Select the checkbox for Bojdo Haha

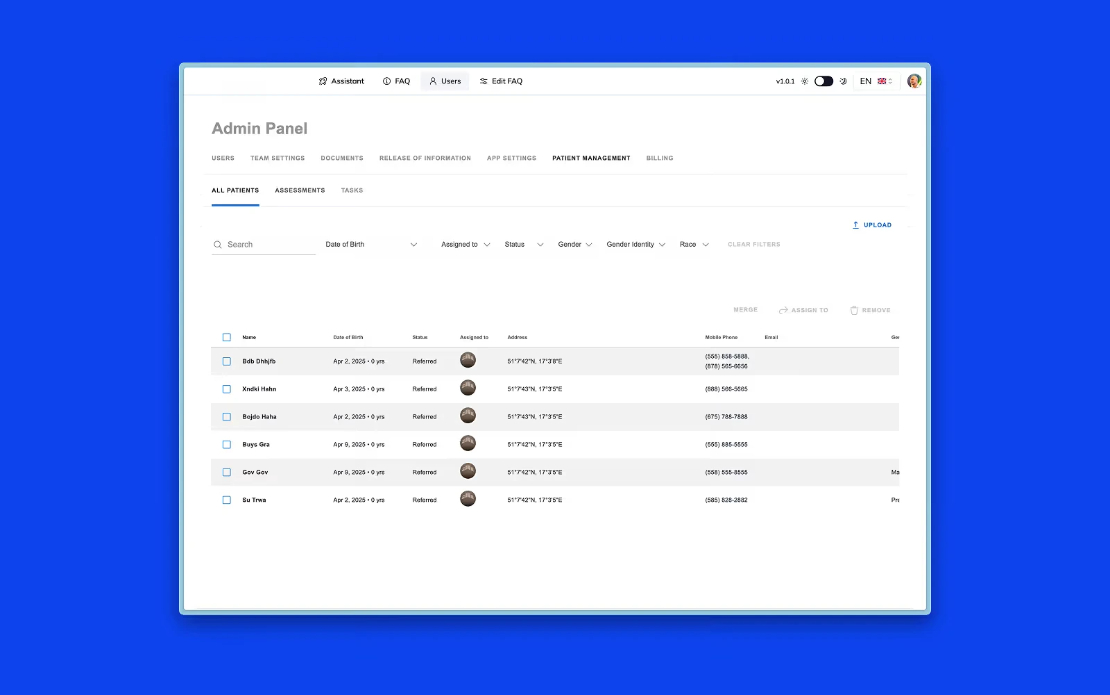(x=227, y=417)
